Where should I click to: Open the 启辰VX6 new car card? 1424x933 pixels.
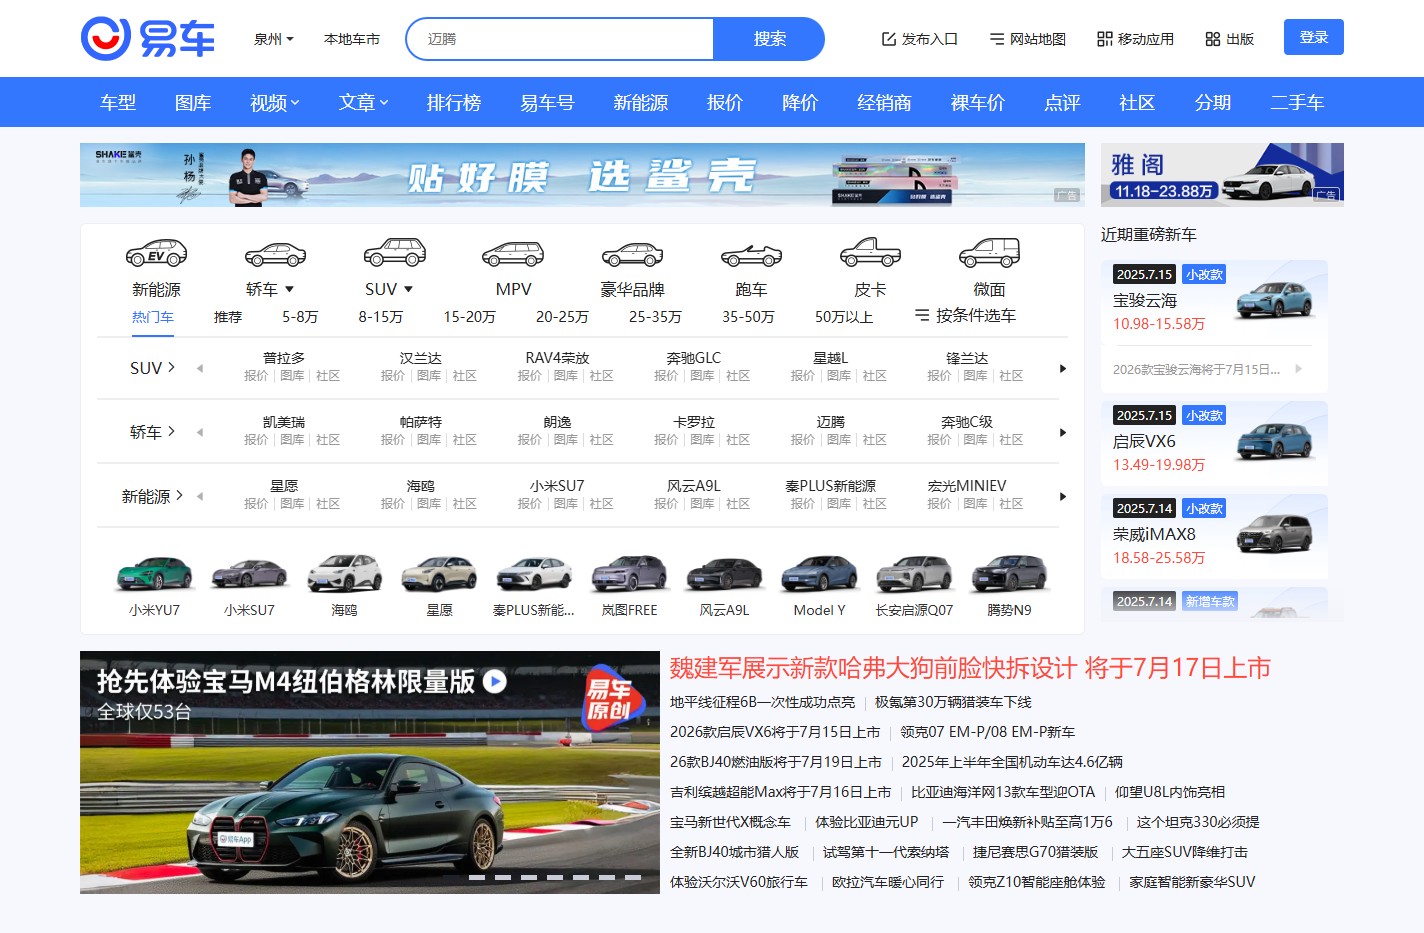(1214, 444)
